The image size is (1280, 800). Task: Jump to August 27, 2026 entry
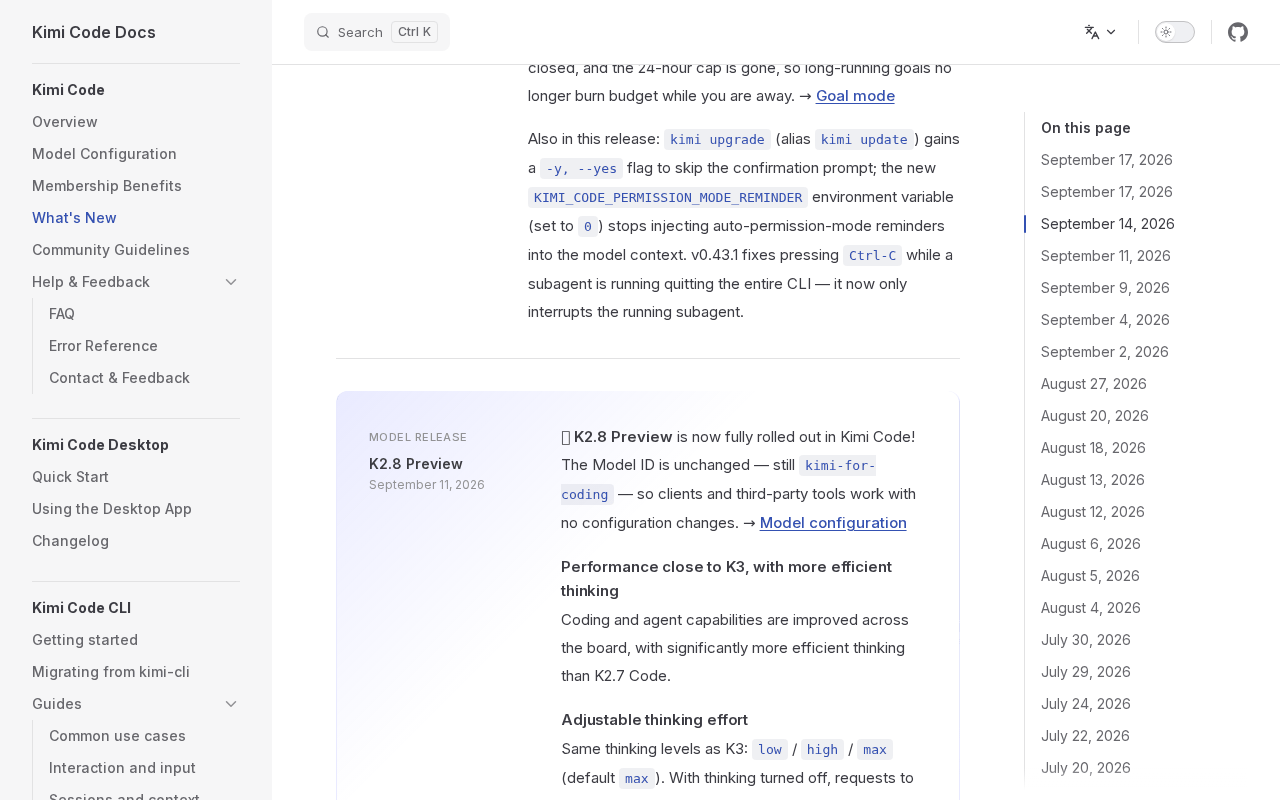1094,384
